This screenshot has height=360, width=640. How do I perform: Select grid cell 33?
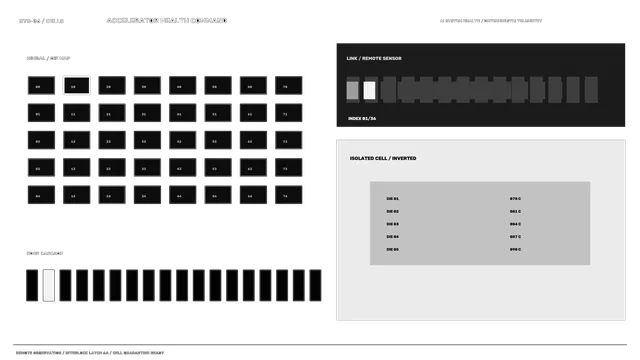[x=147, y=168]
